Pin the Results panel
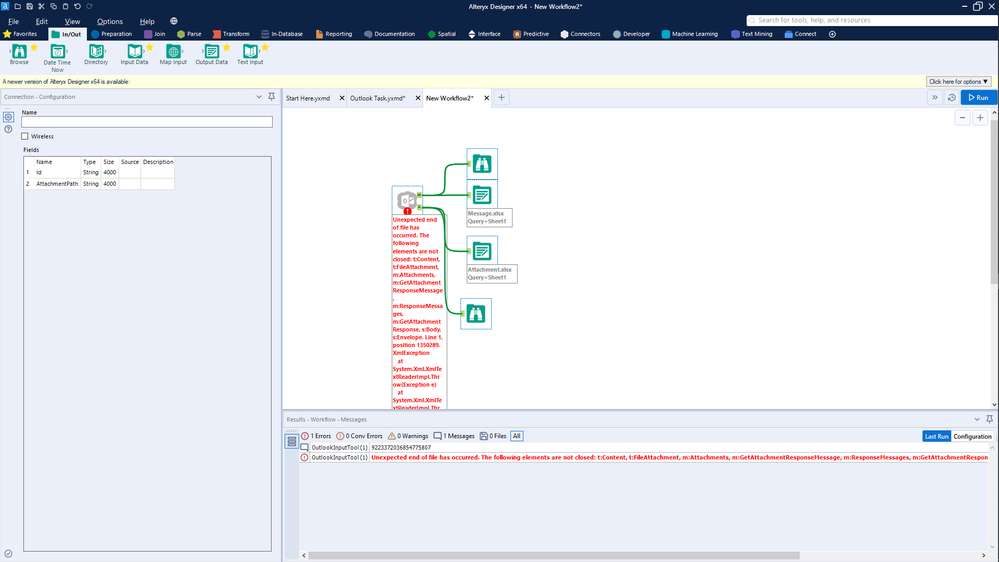Image resolution: width=999 pixels, height=562 pixels. 989,419
